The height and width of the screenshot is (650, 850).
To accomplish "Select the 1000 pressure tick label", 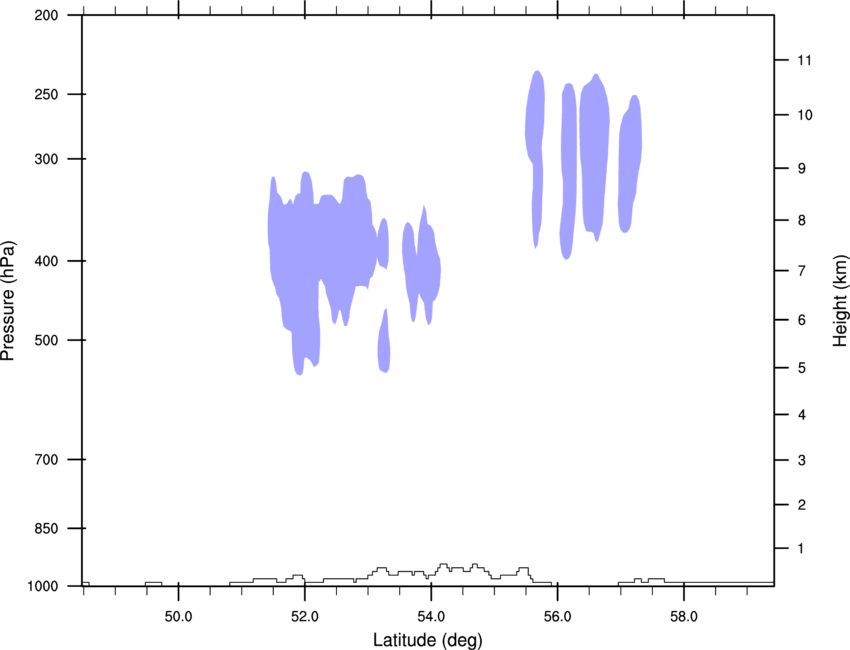I will click(x=42, y=586).
